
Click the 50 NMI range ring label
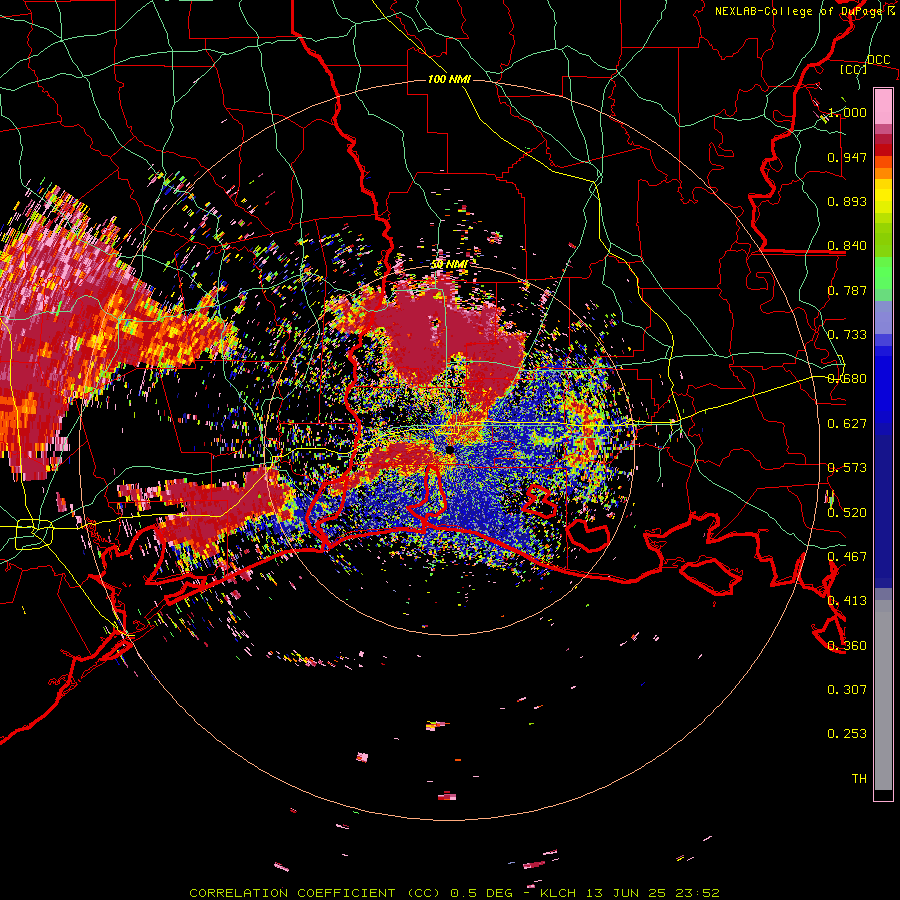click(449, 264)
